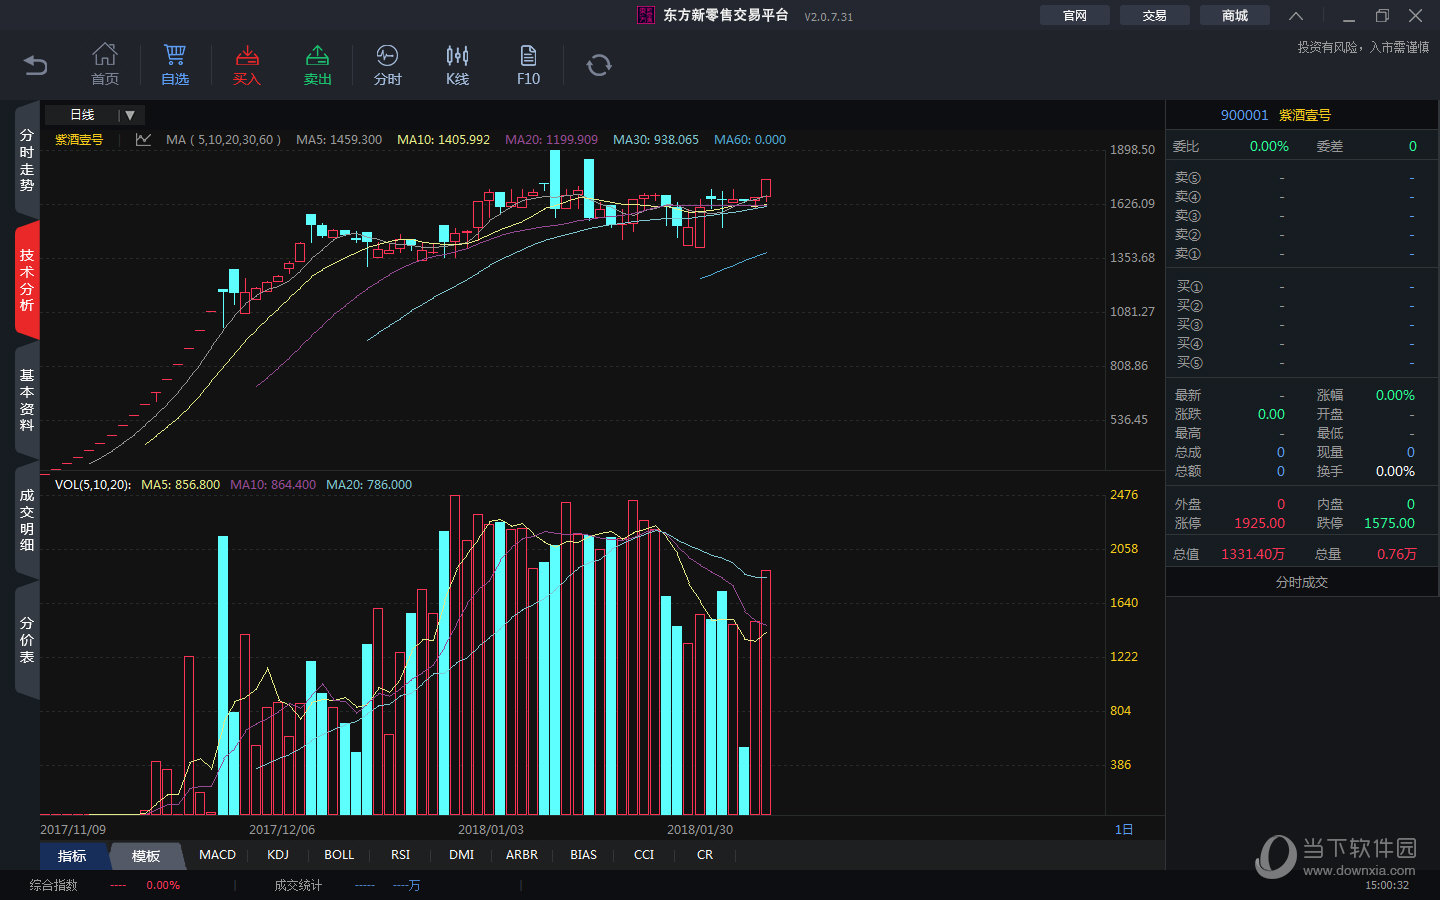Click the 交易 button in title bar
This screenshot has height=900, width=1440.
pos(1155,15)
